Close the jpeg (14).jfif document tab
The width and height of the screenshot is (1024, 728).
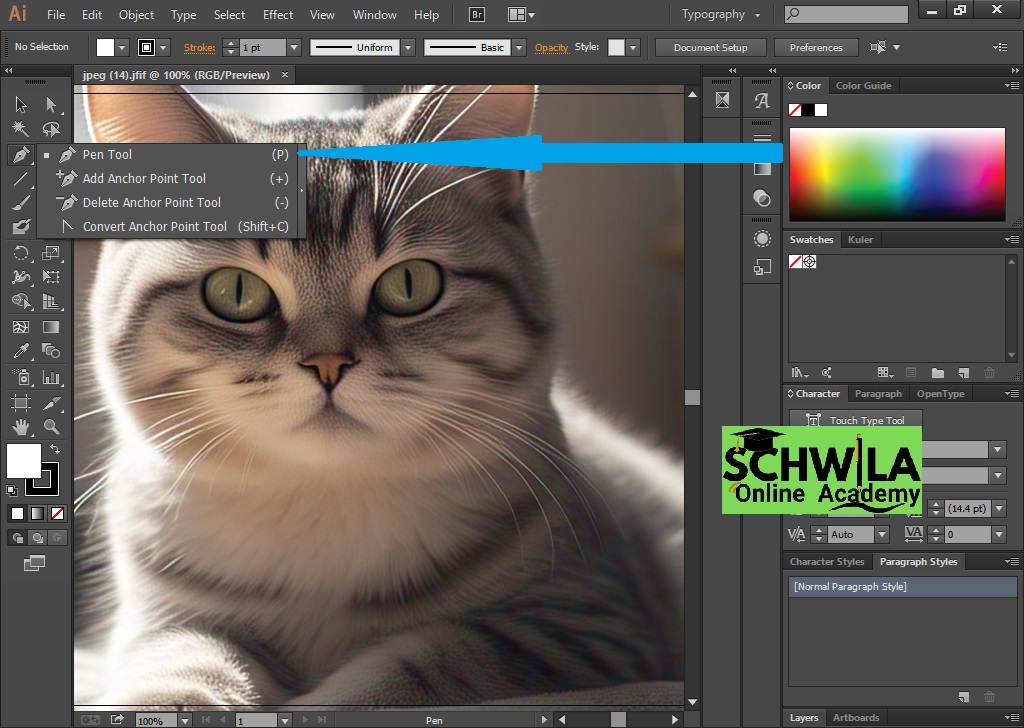pos(285,75)
